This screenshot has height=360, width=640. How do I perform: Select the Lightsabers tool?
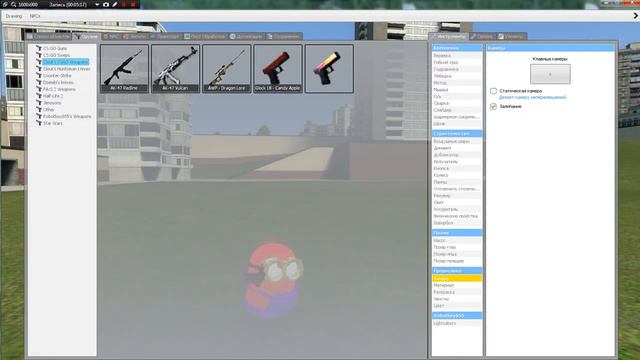pyautogui.click(x=457, y=323)
